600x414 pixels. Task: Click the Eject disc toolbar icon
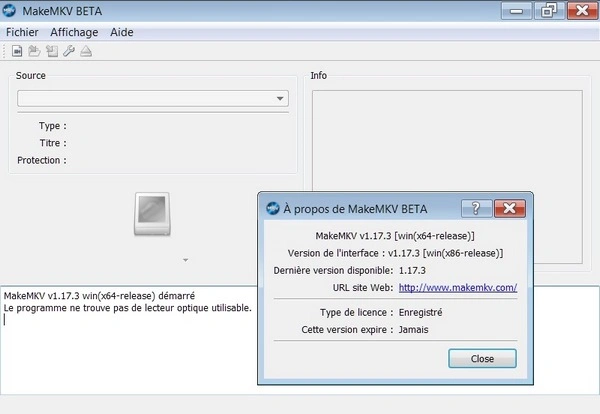[85, 51]
